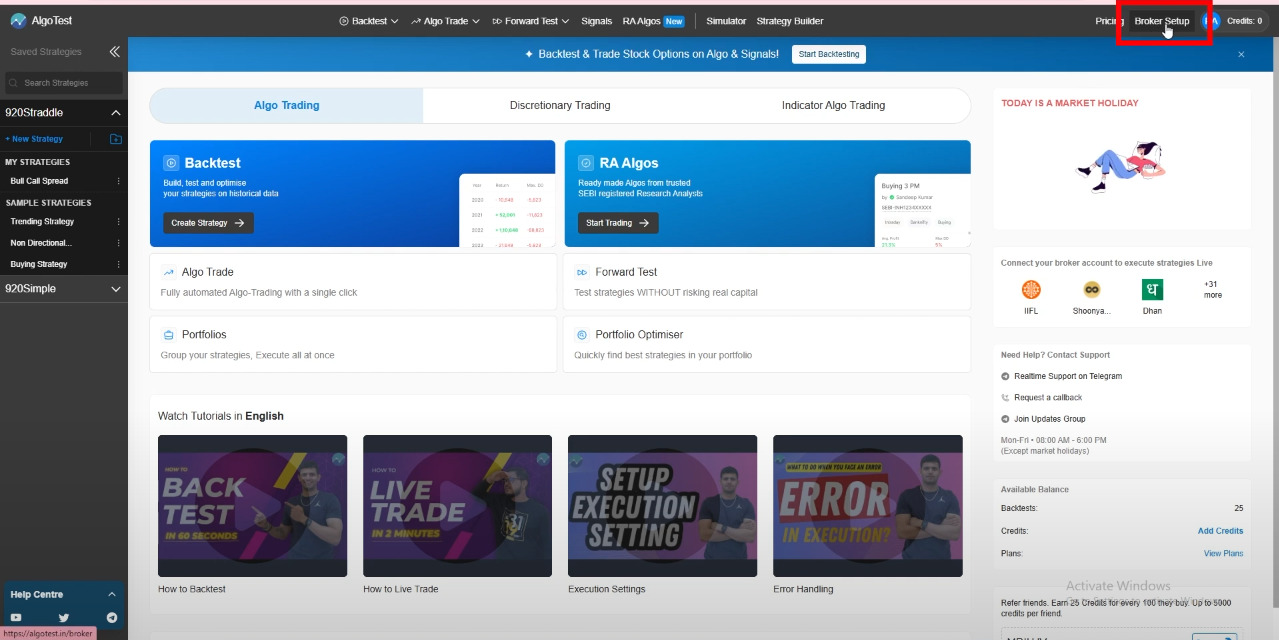
Task: Open the Twitter link in Help Centre
Action: [x=64, y=618]
